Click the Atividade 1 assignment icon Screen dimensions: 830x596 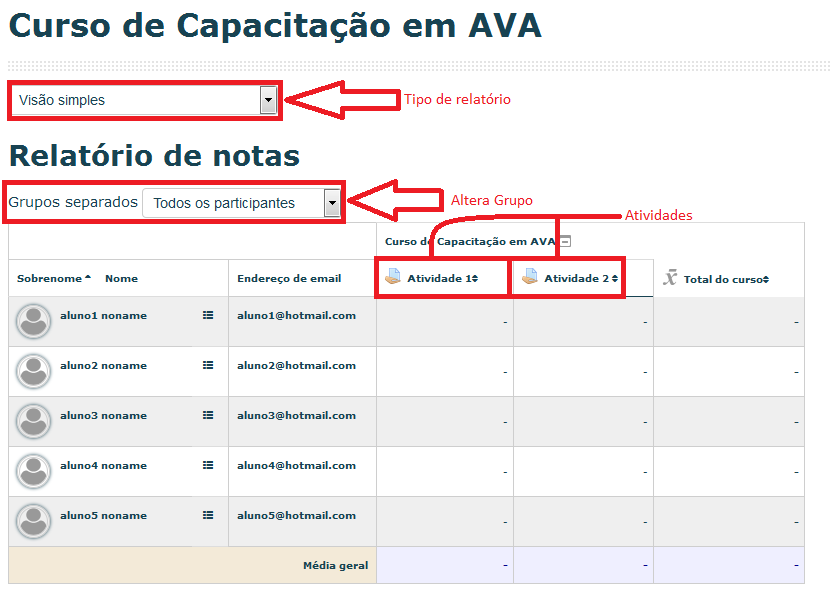pos(393,278)
